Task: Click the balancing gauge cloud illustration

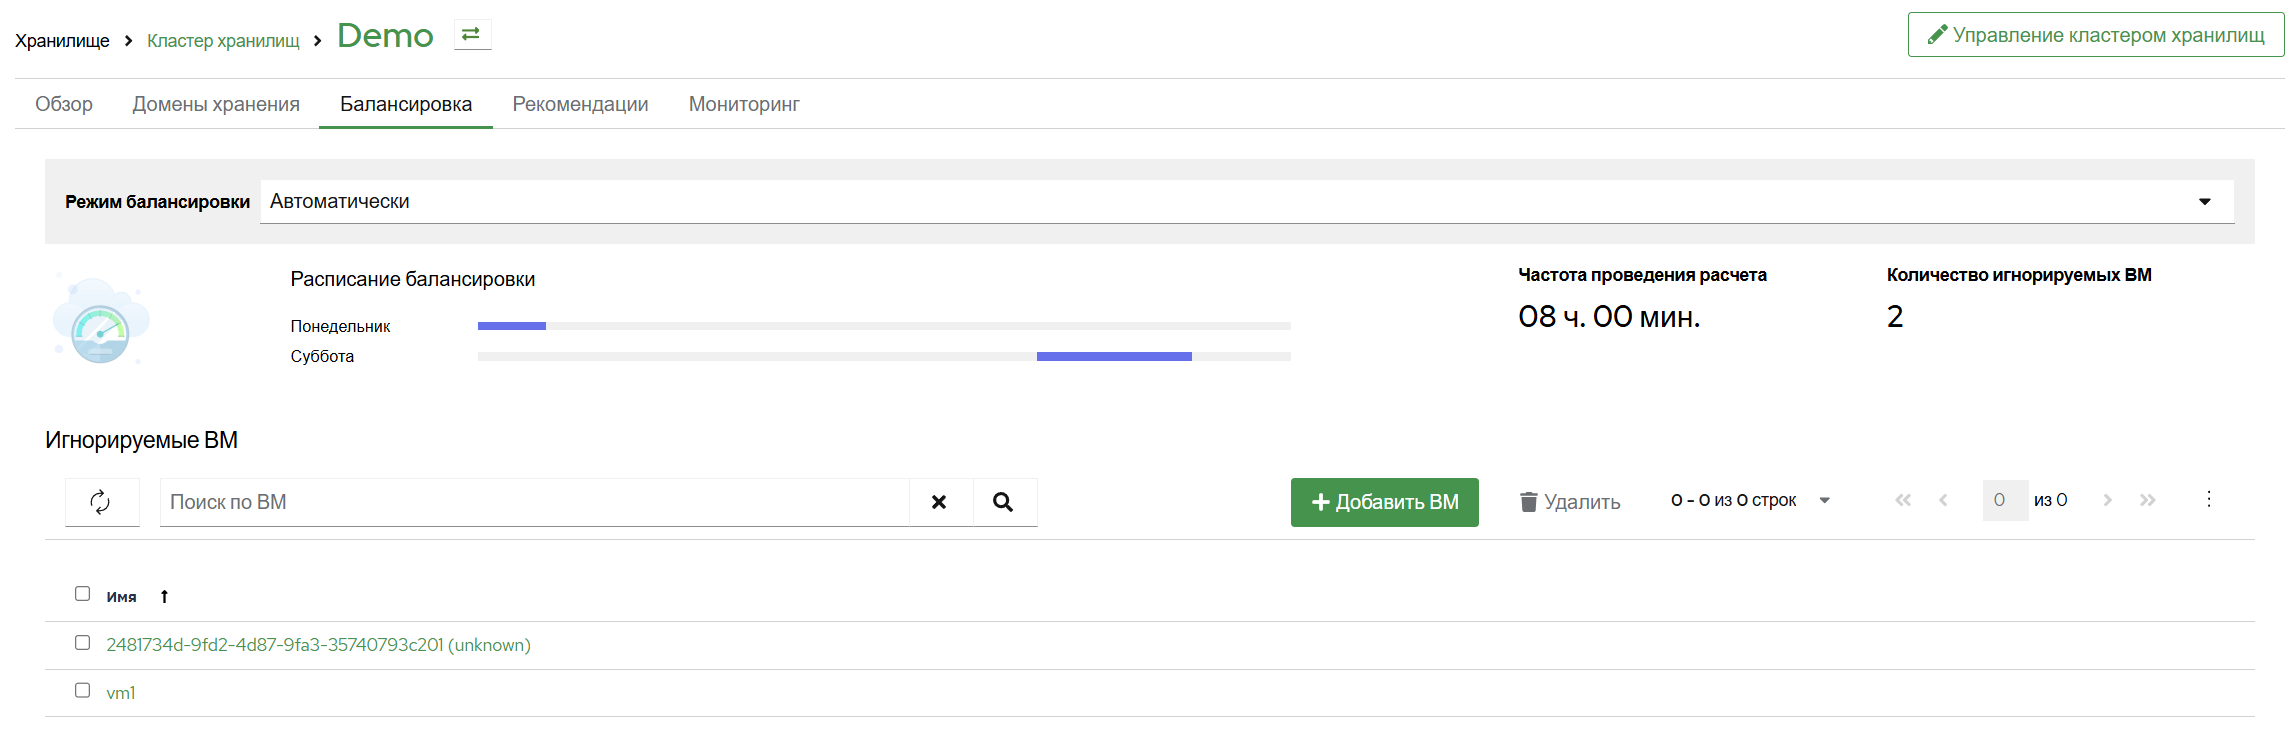Action: coord(100,320)
